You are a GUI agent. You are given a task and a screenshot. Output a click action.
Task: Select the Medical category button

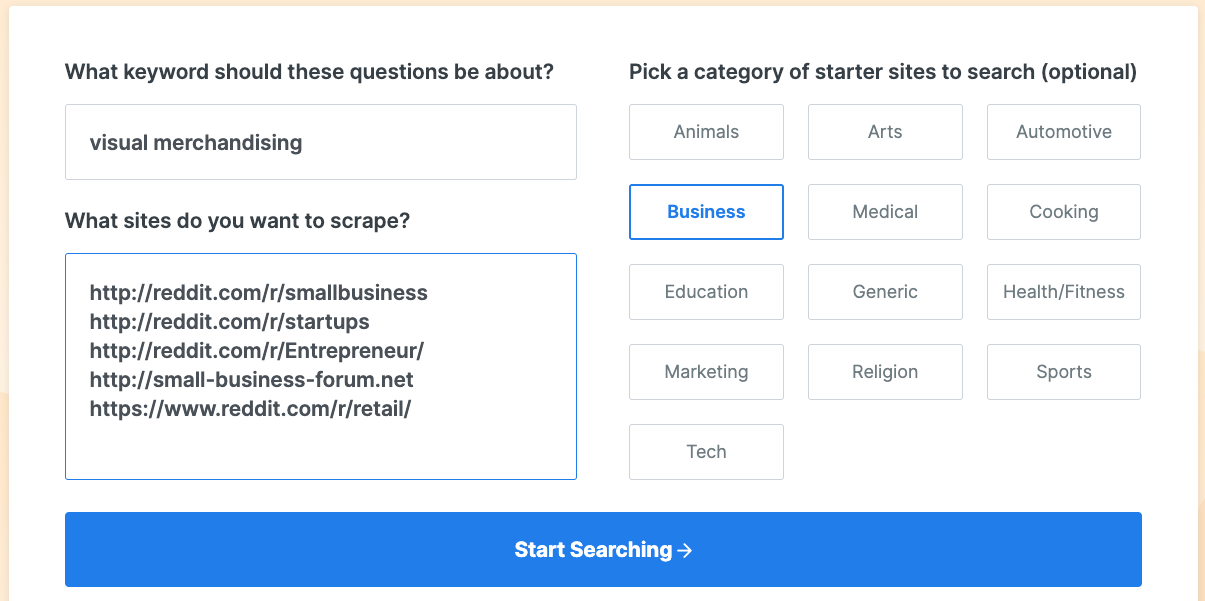(885, 212)
